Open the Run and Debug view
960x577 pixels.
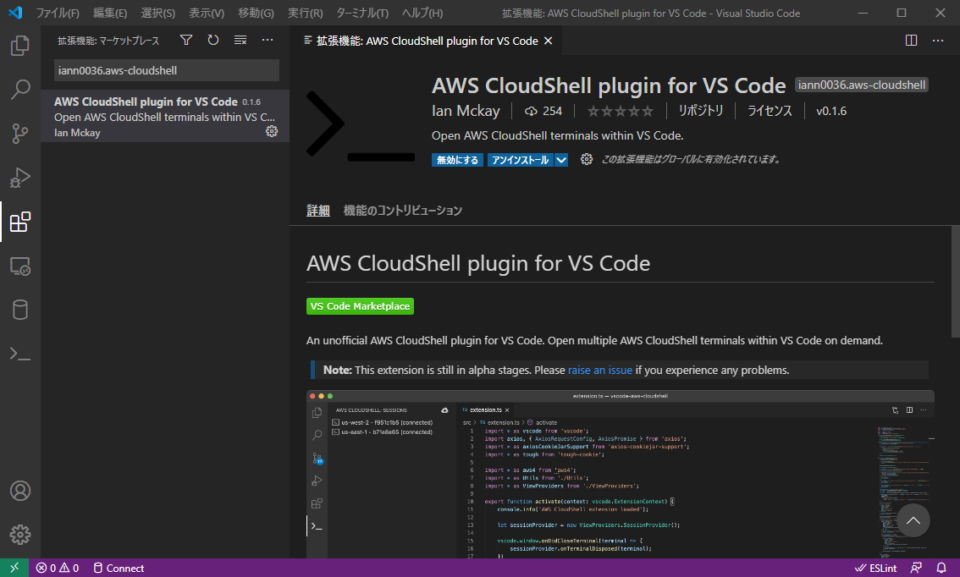[x=21, y=178]
